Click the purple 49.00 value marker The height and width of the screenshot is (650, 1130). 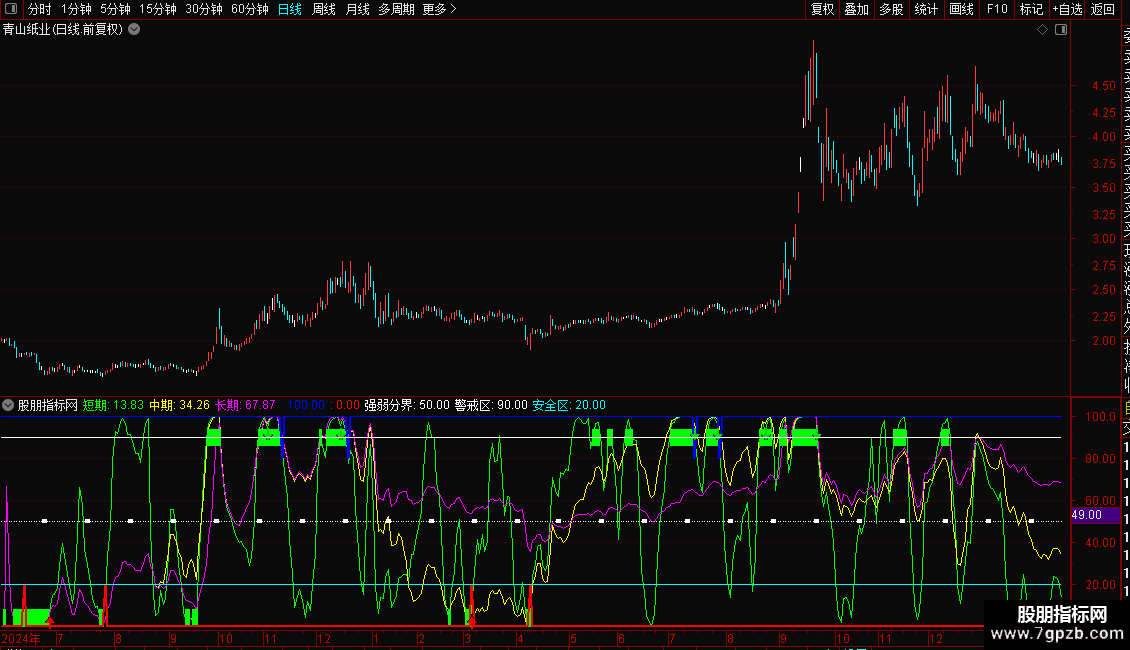click(x=1086, y=515)
